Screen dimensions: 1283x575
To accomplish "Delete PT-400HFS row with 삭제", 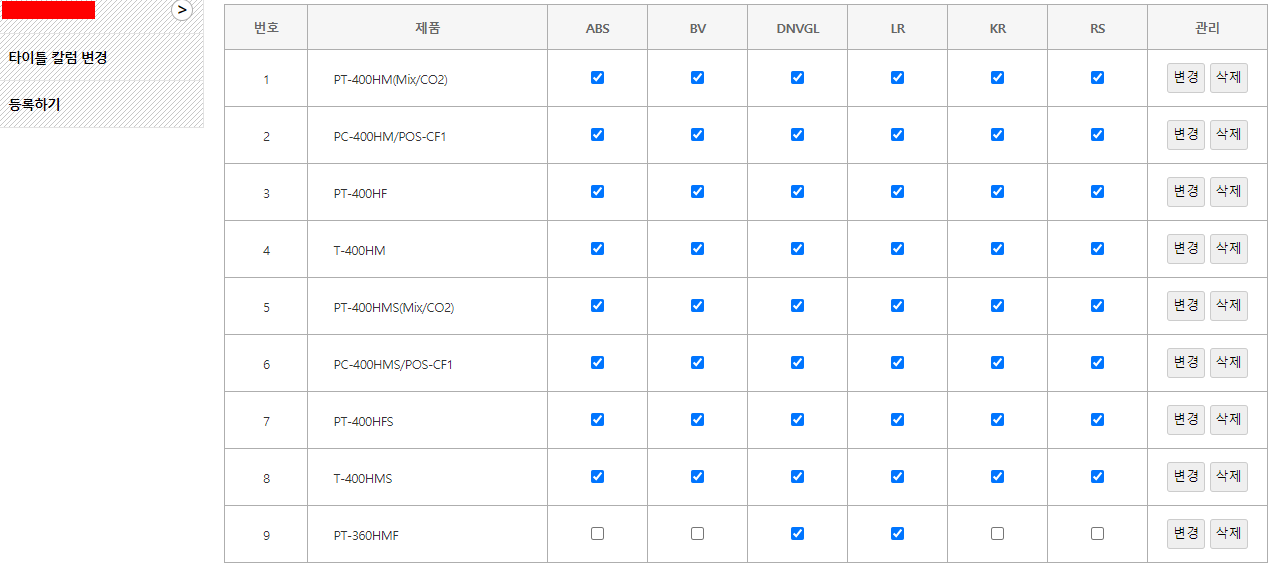I will (x=1229, y=420).
